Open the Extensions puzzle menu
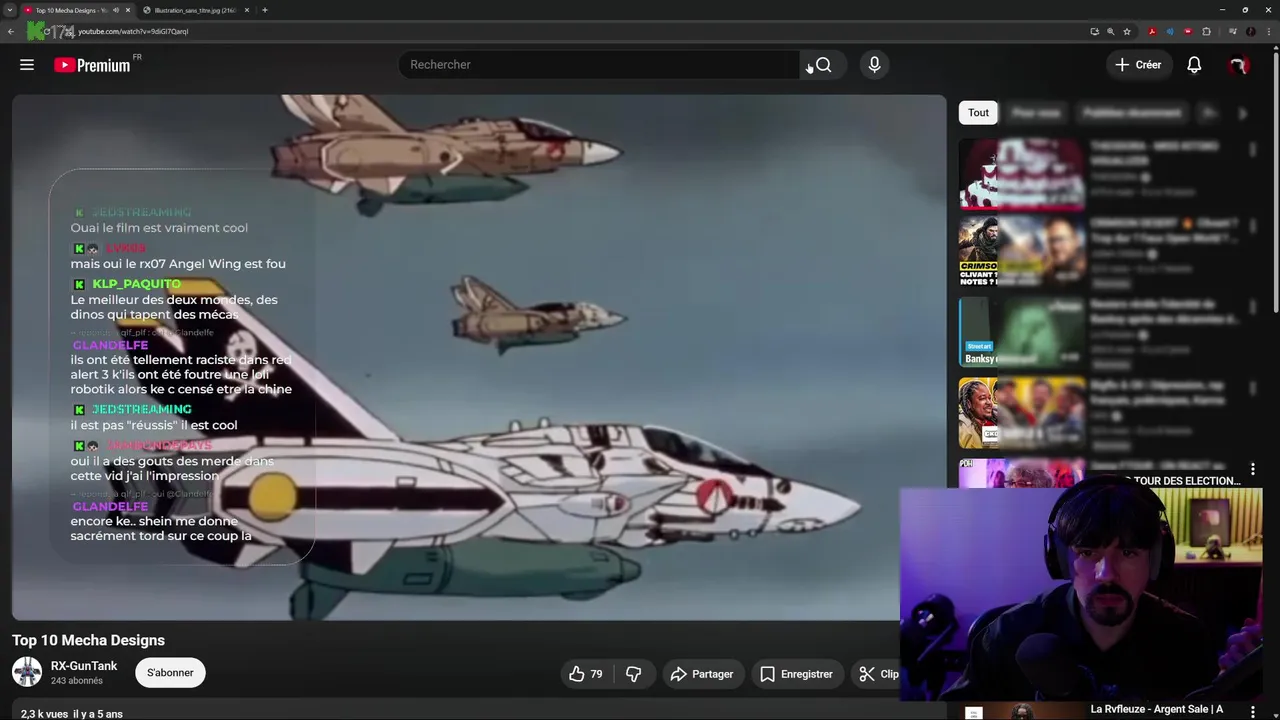Screen dimensions: 1280x720 [1206, 31]
